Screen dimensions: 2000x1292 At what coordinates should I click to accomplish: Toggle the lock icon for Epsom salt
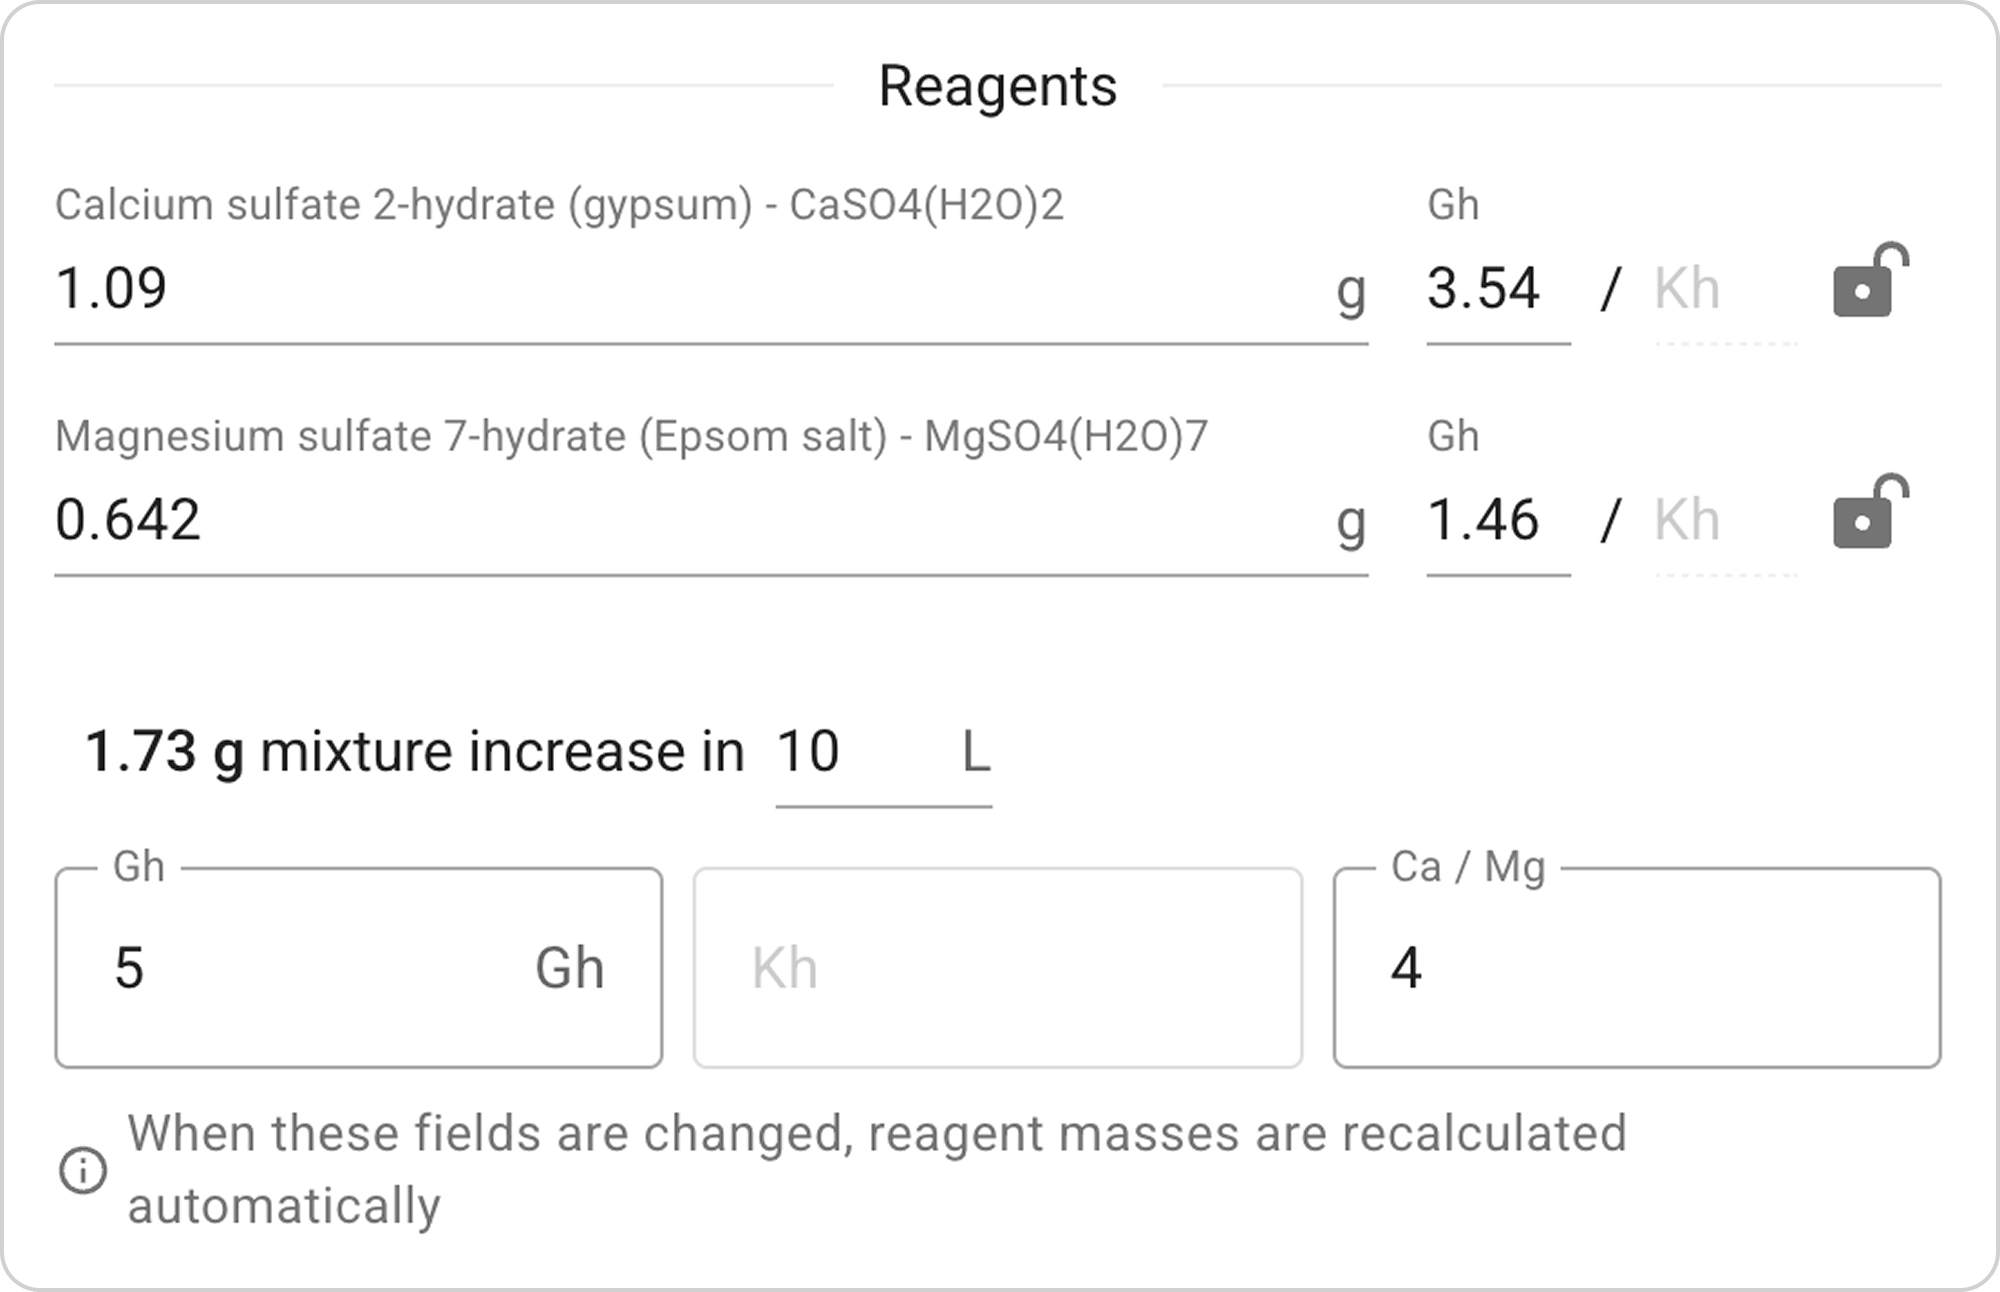[1868, 514]
